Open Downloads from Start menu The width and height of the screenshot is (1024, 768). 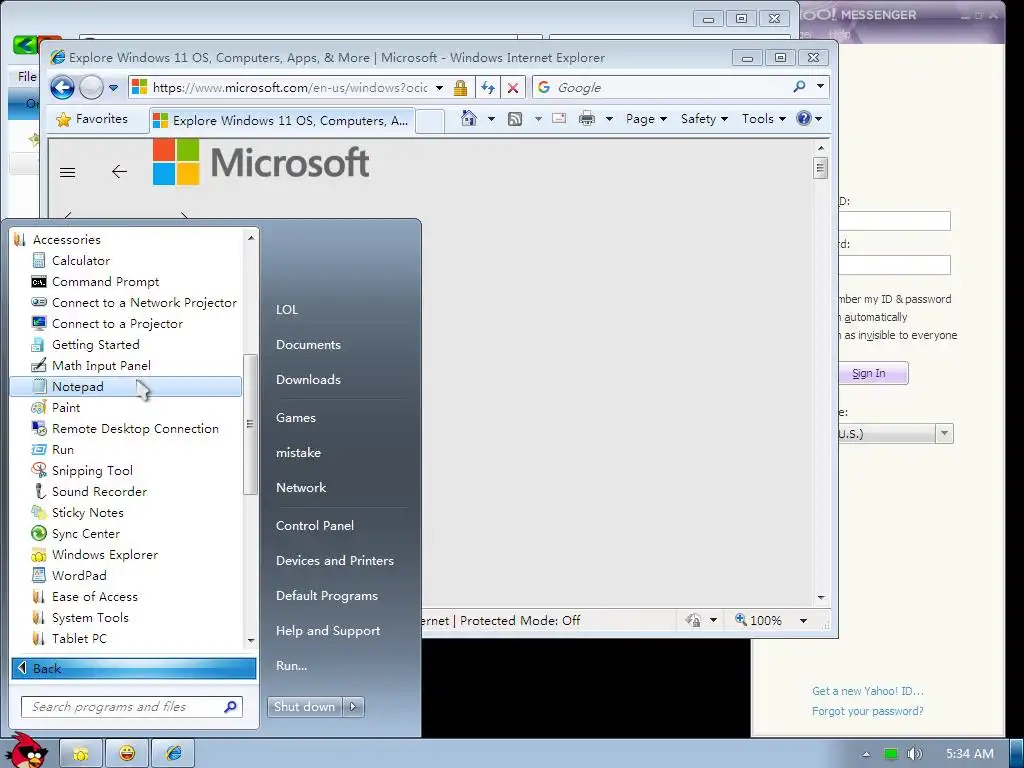(x=308, y=379)
